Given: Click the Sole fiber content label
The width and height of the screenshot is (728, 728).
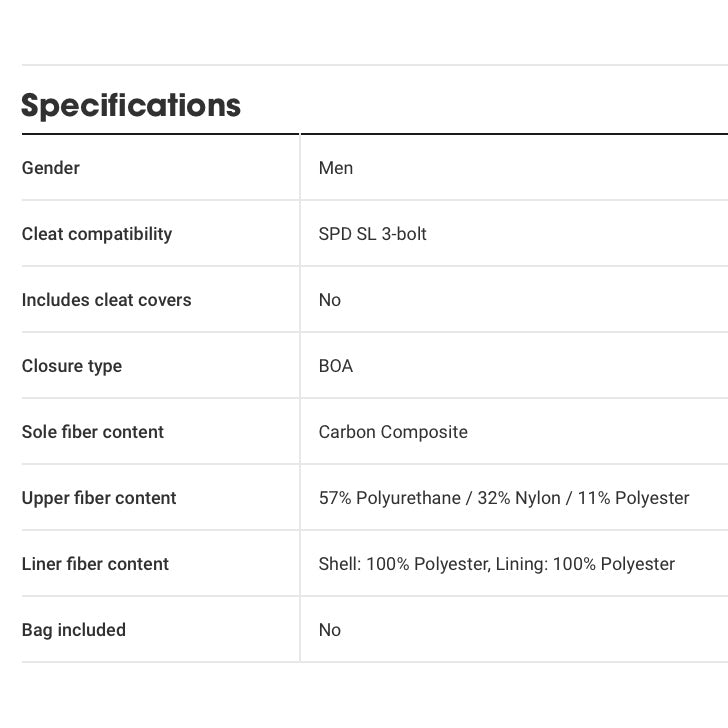Looking at the screenshot, I should [x=93, y=432].
